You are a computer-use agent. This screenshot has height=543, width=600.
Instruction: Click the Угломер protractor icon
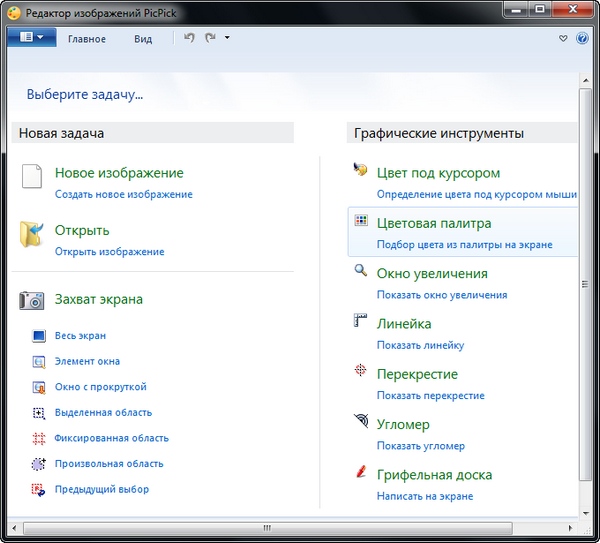[x=361, y=422]
